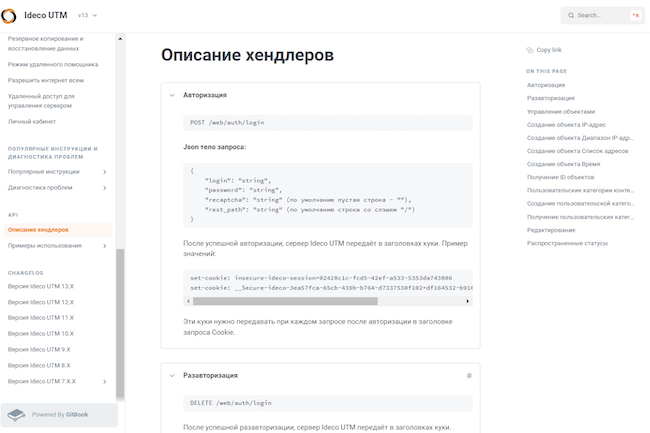Jump to Получение пользовательских категорий outline link

click(x=580, y=217)
